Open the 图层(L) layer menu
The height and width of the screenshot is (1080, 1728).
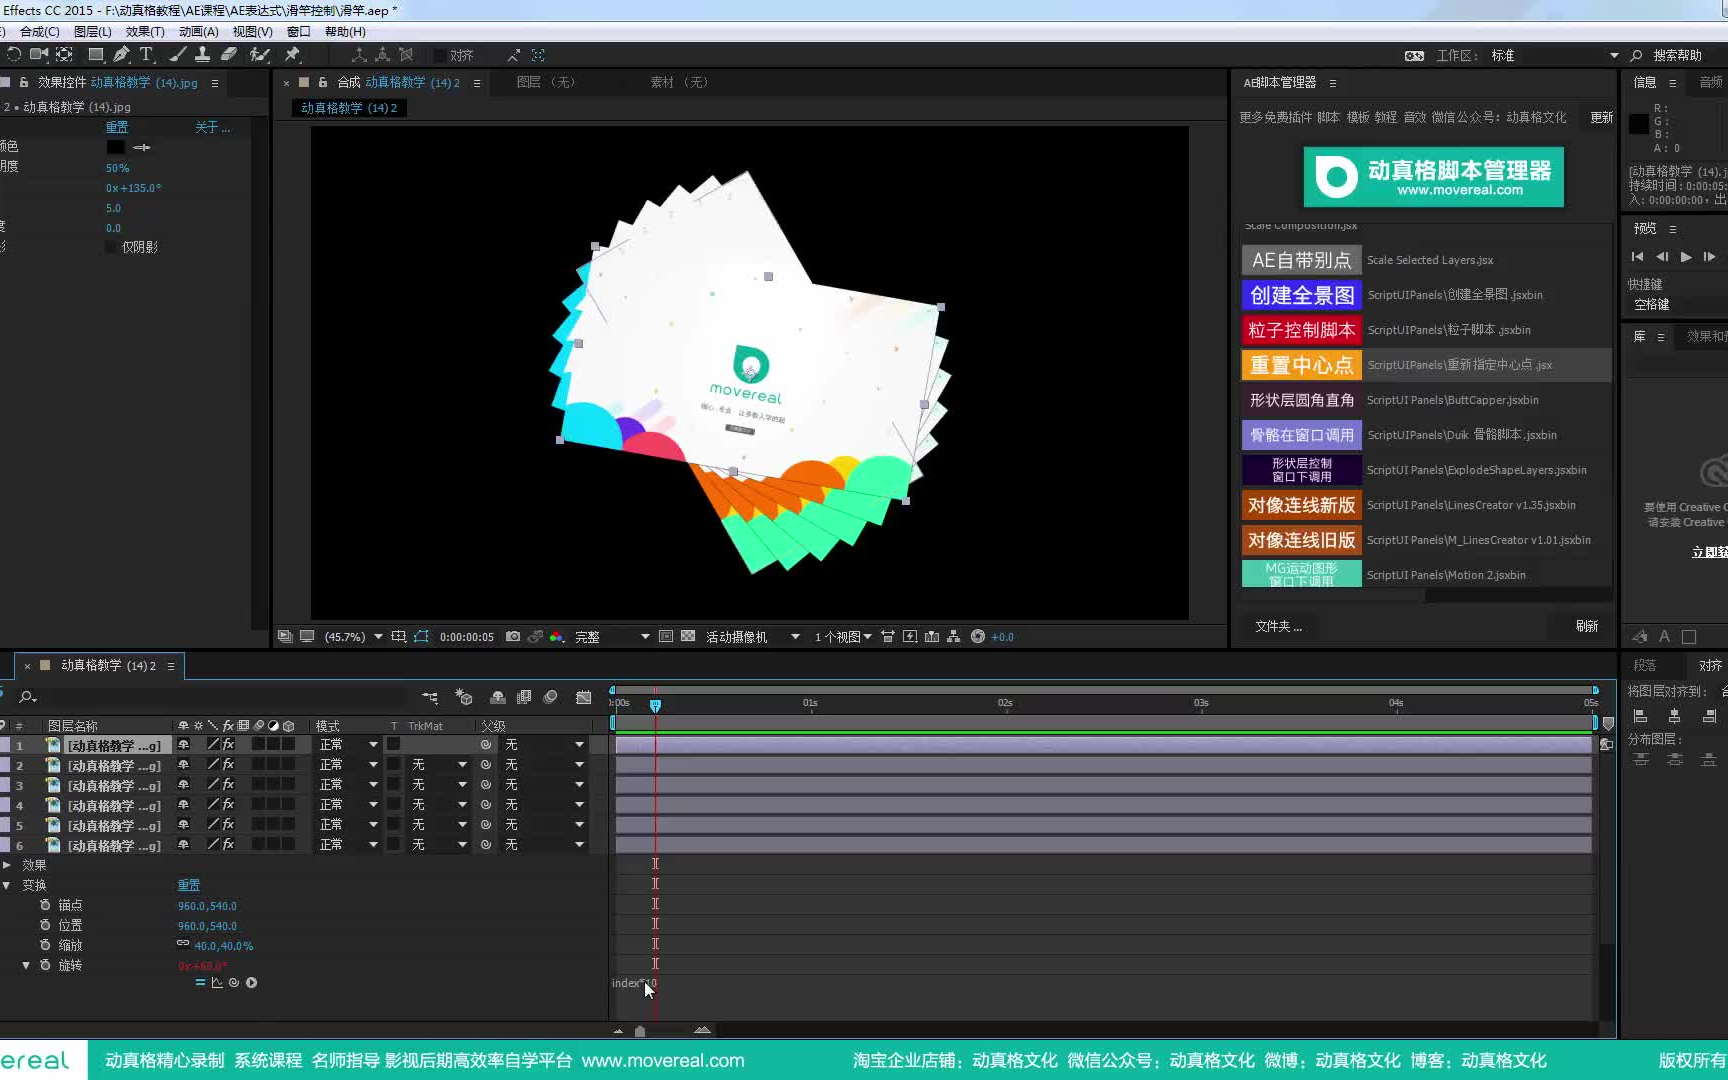pos(93,32)
